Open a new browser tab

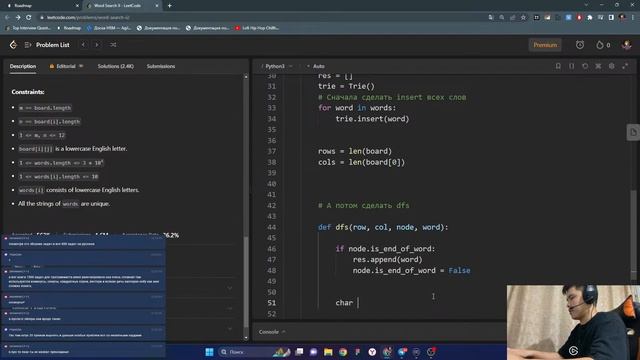coord(169,6)
